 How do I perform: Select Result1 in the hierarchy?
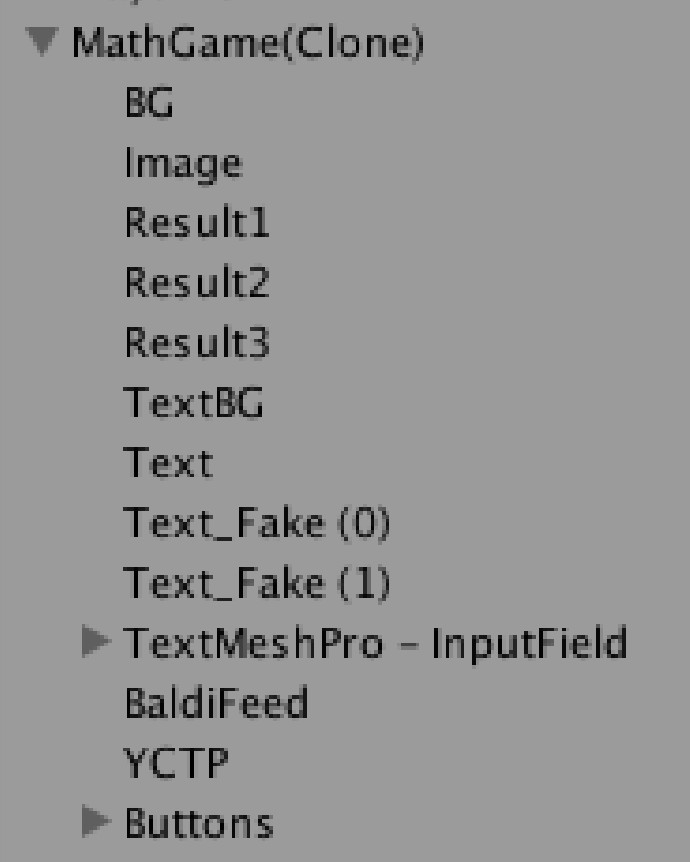197,224
